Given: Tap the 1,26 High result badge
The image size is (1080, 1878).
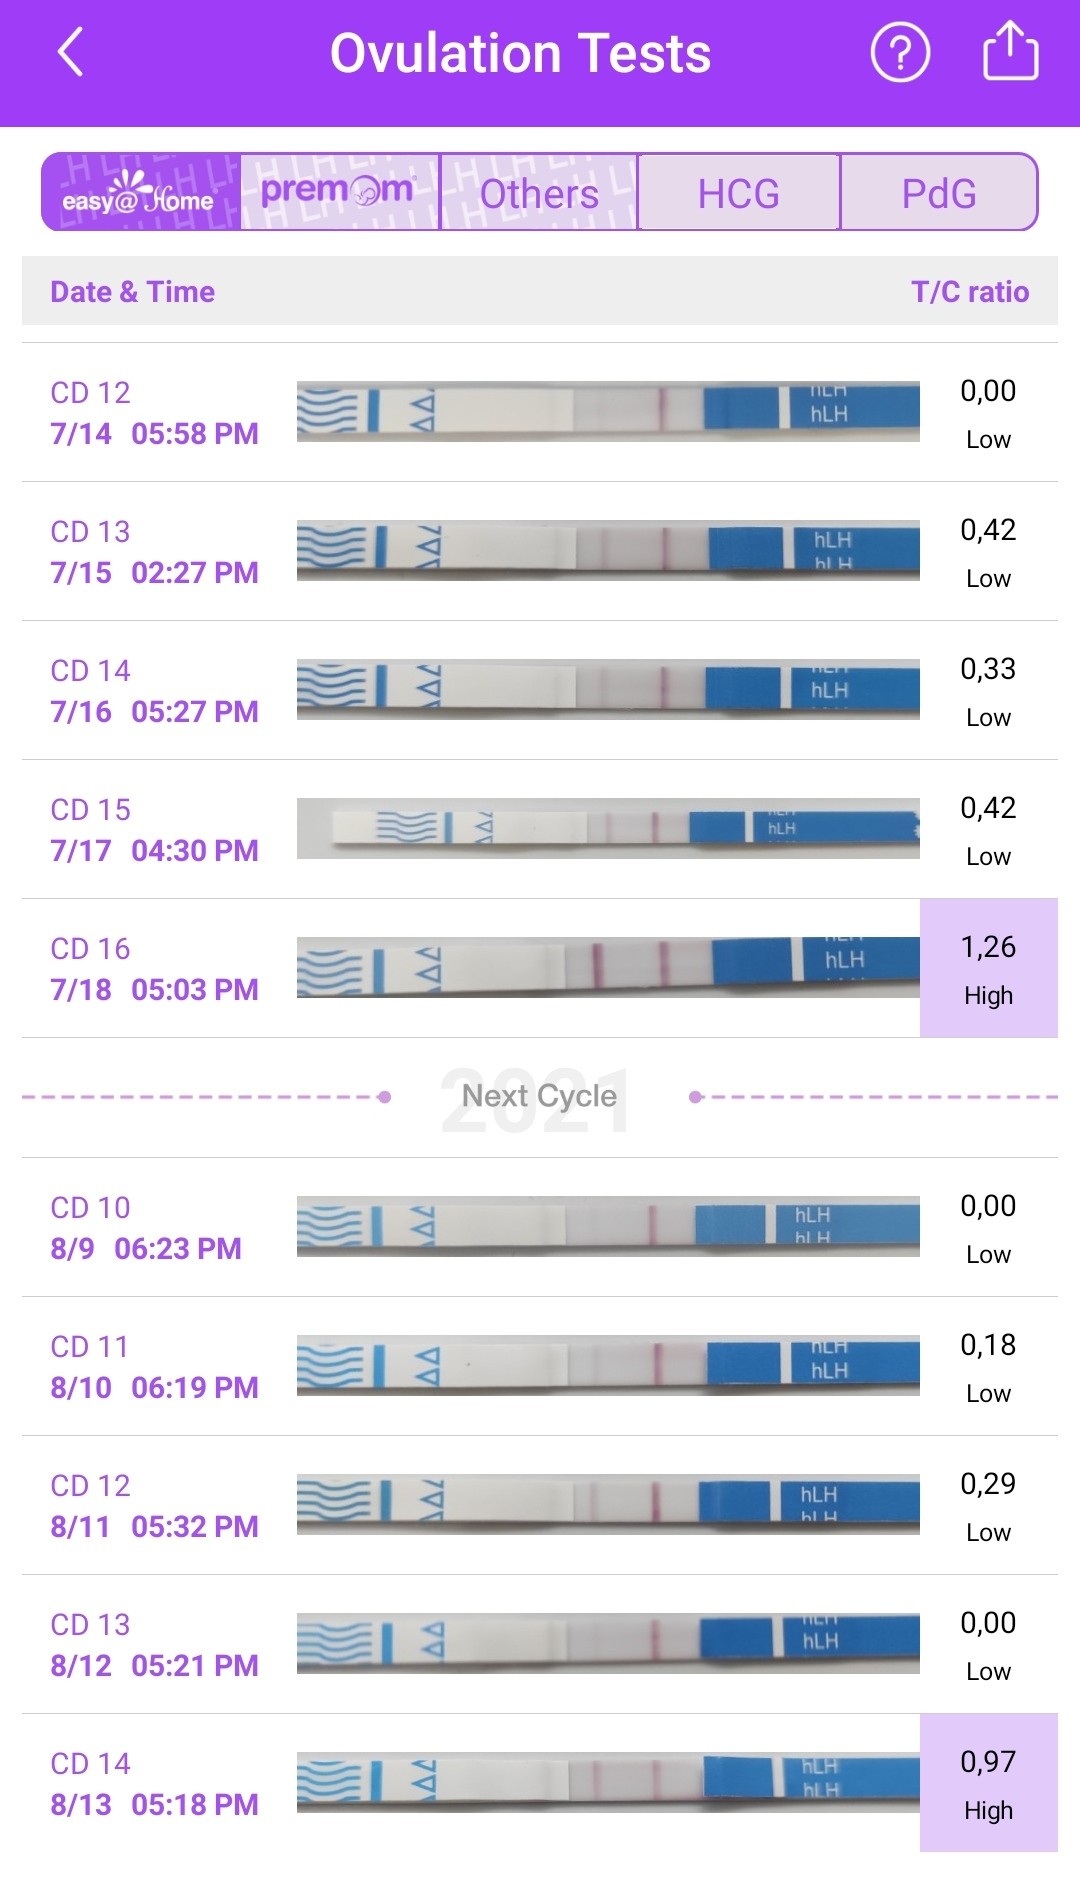Looking at the screenshot, I should [988, 968].
